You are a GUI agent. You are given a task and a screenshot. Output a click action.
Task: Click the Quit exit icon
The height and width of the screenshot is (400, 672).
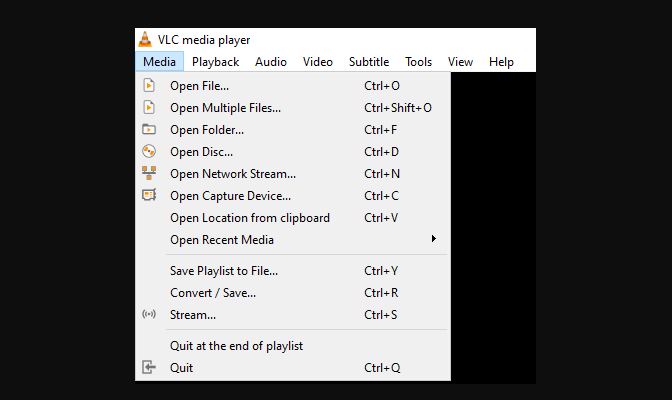pos(149,367)
